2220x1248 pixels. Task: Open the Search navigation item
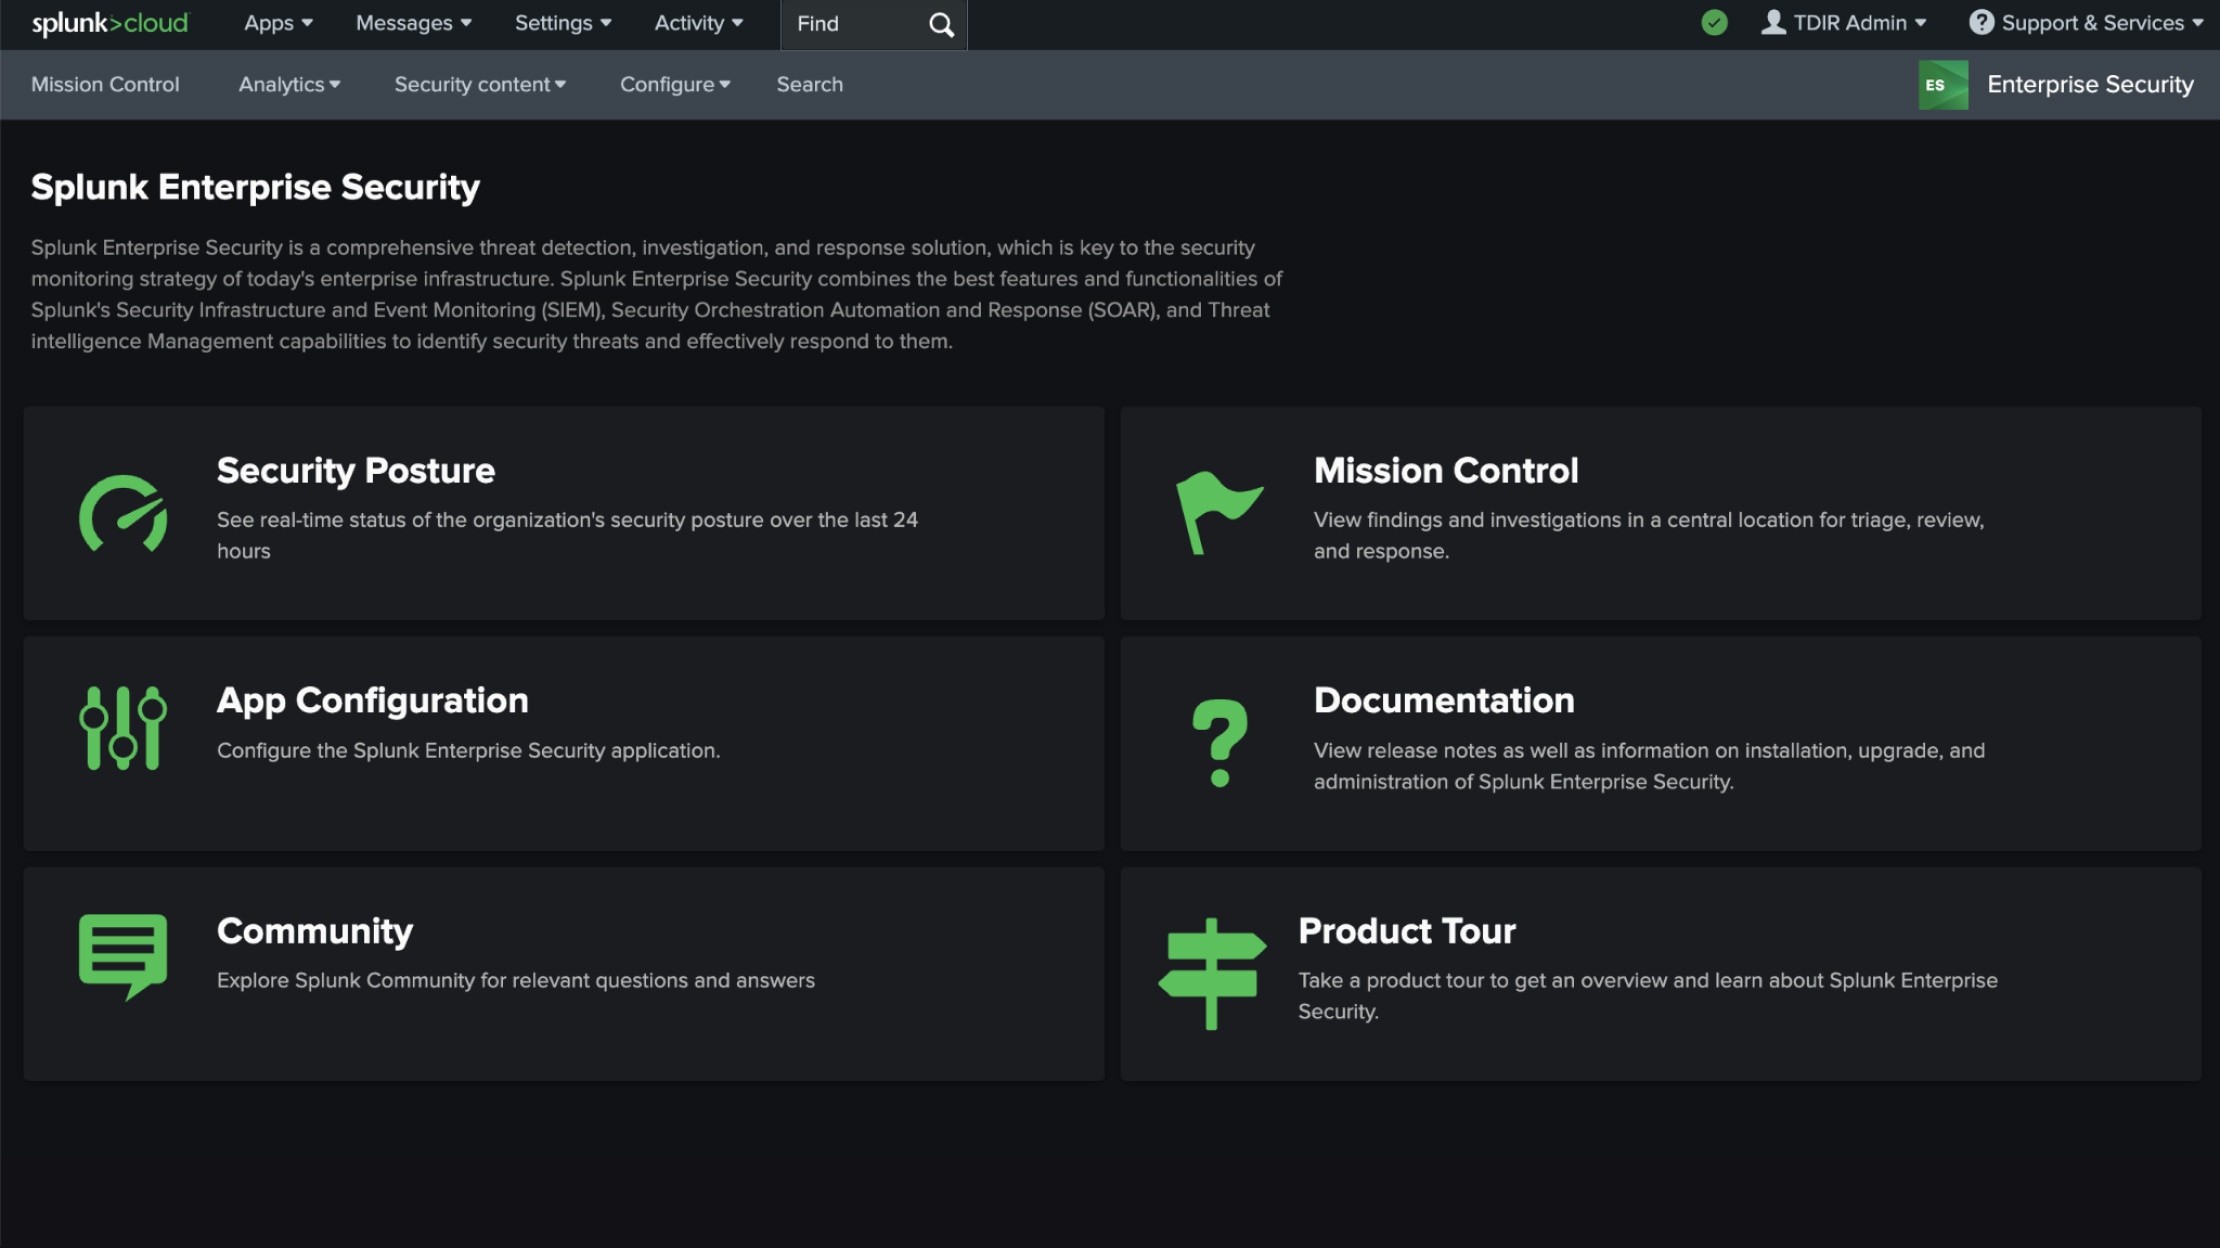809,85
